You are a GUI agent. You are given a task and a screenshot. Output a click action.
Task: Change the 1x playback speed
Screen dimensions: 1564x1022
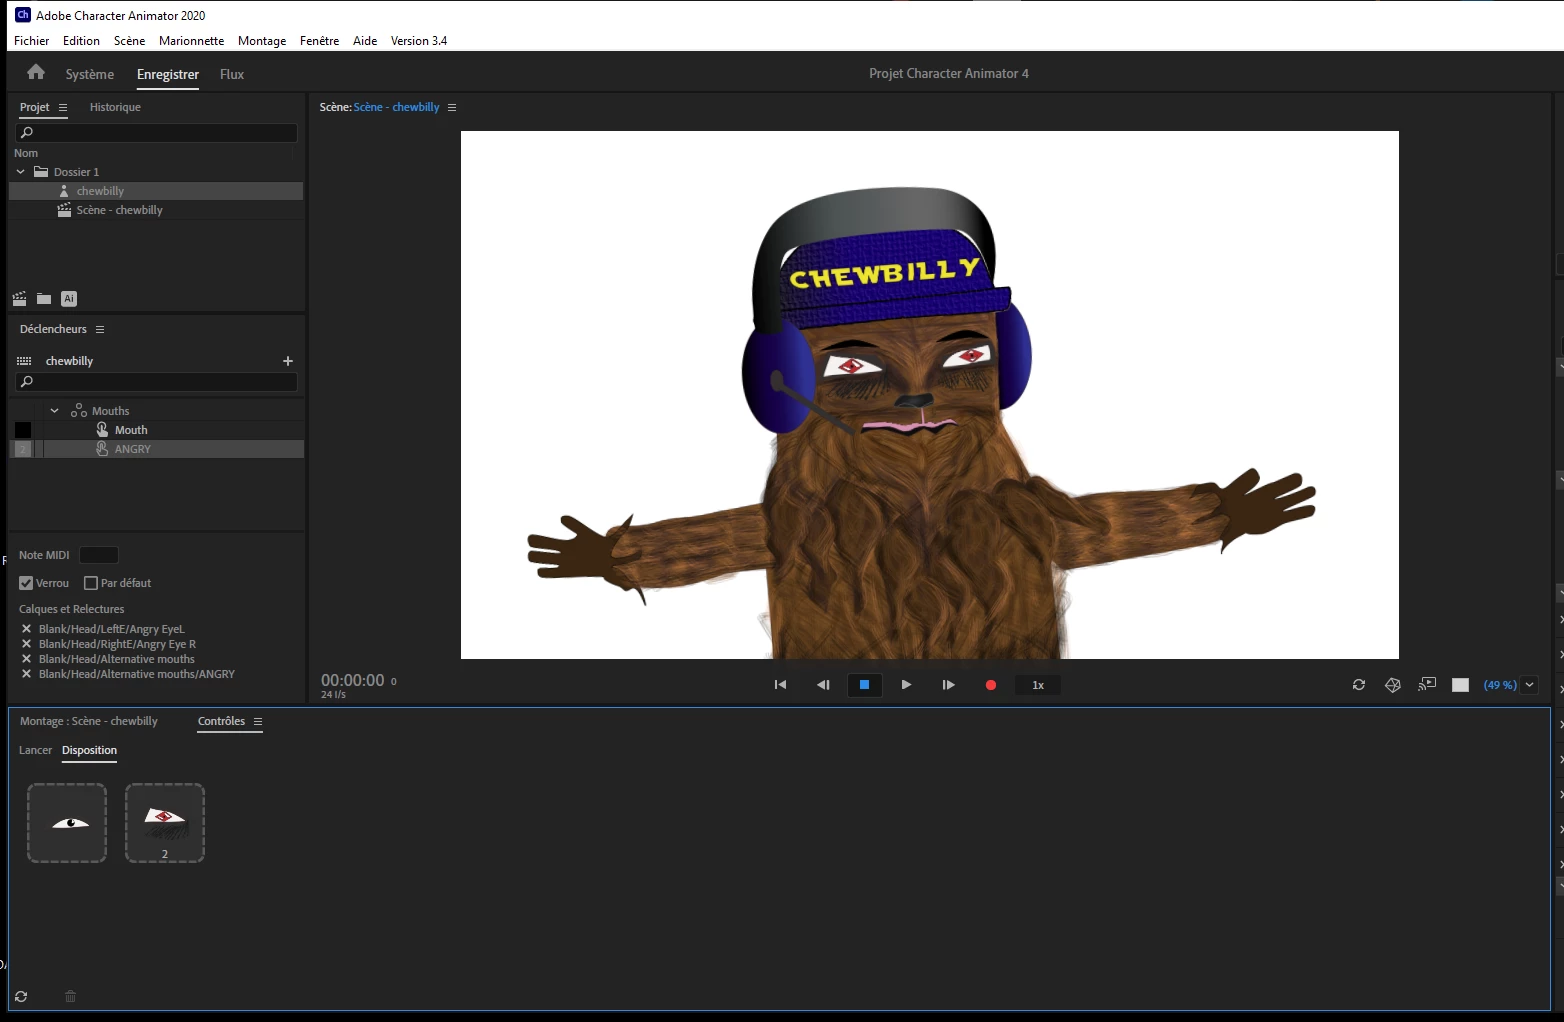click(1038, 685)
